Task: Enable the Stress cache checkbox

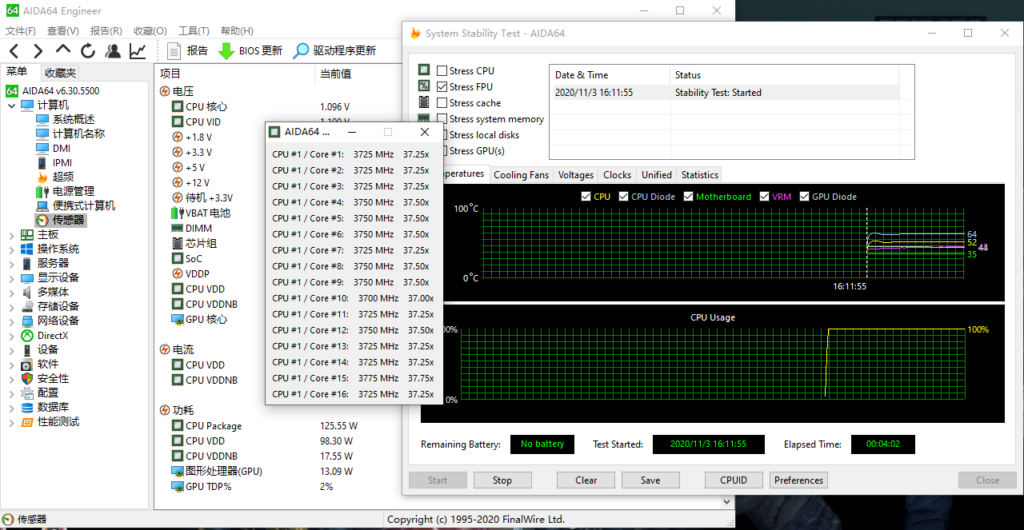Action: coord(442,102)
